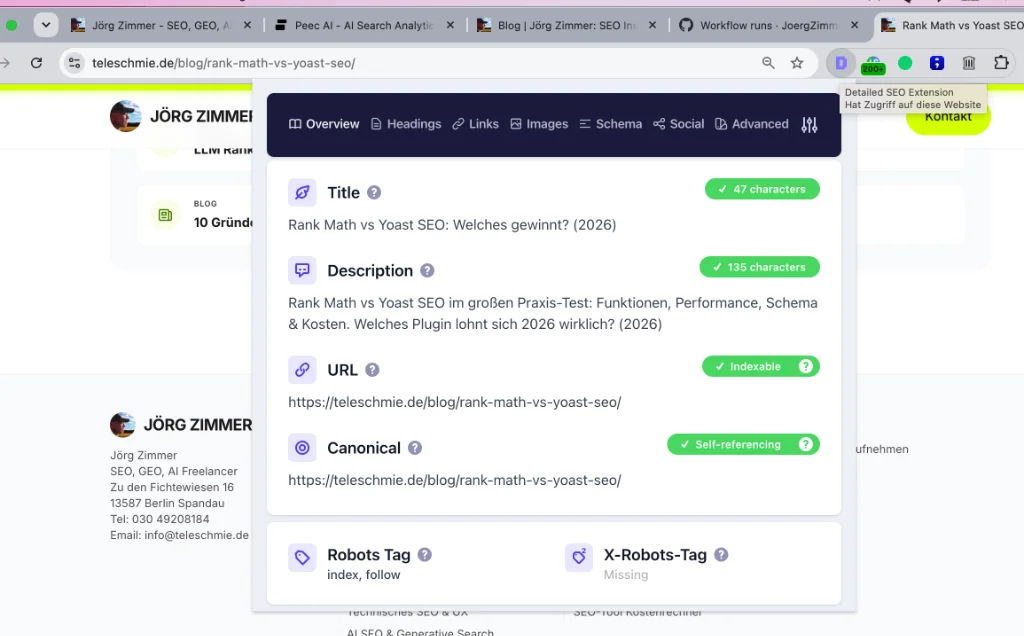Click the Description help question mark

click(x=427, y=270)
